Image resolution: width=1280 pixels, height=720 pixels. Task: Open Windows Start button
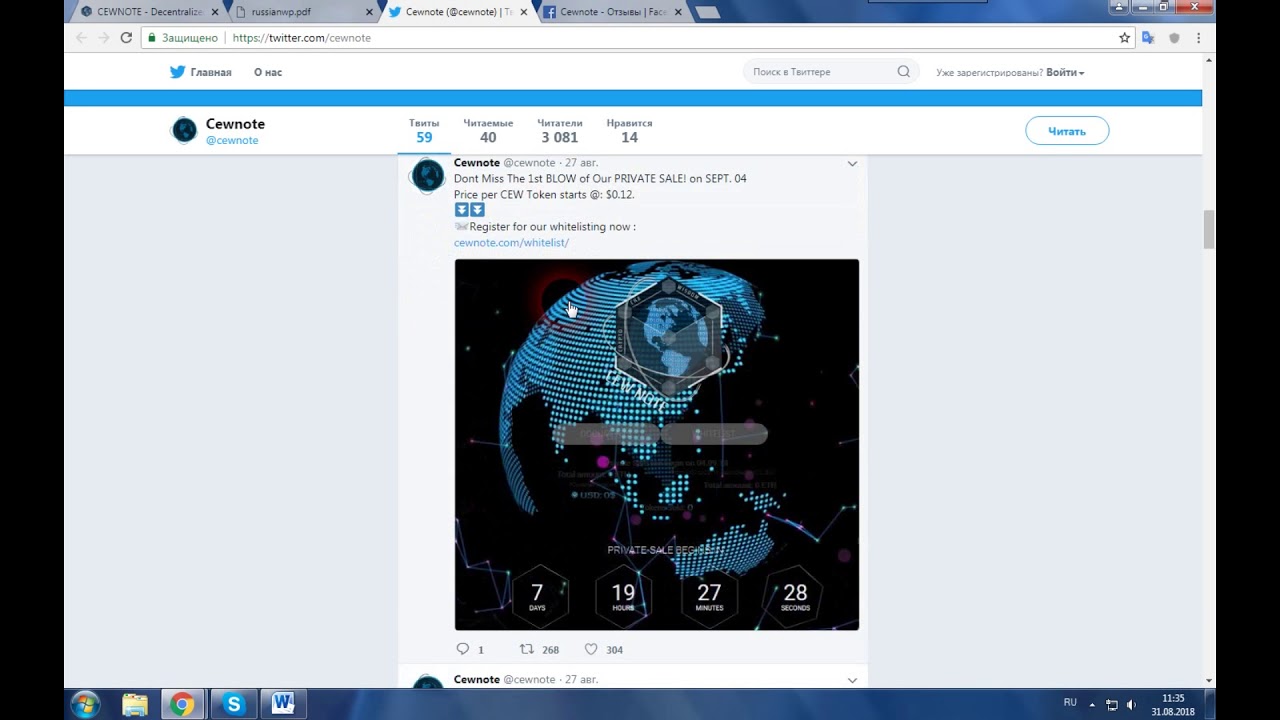pyautogui.click(x=85, y=704)
